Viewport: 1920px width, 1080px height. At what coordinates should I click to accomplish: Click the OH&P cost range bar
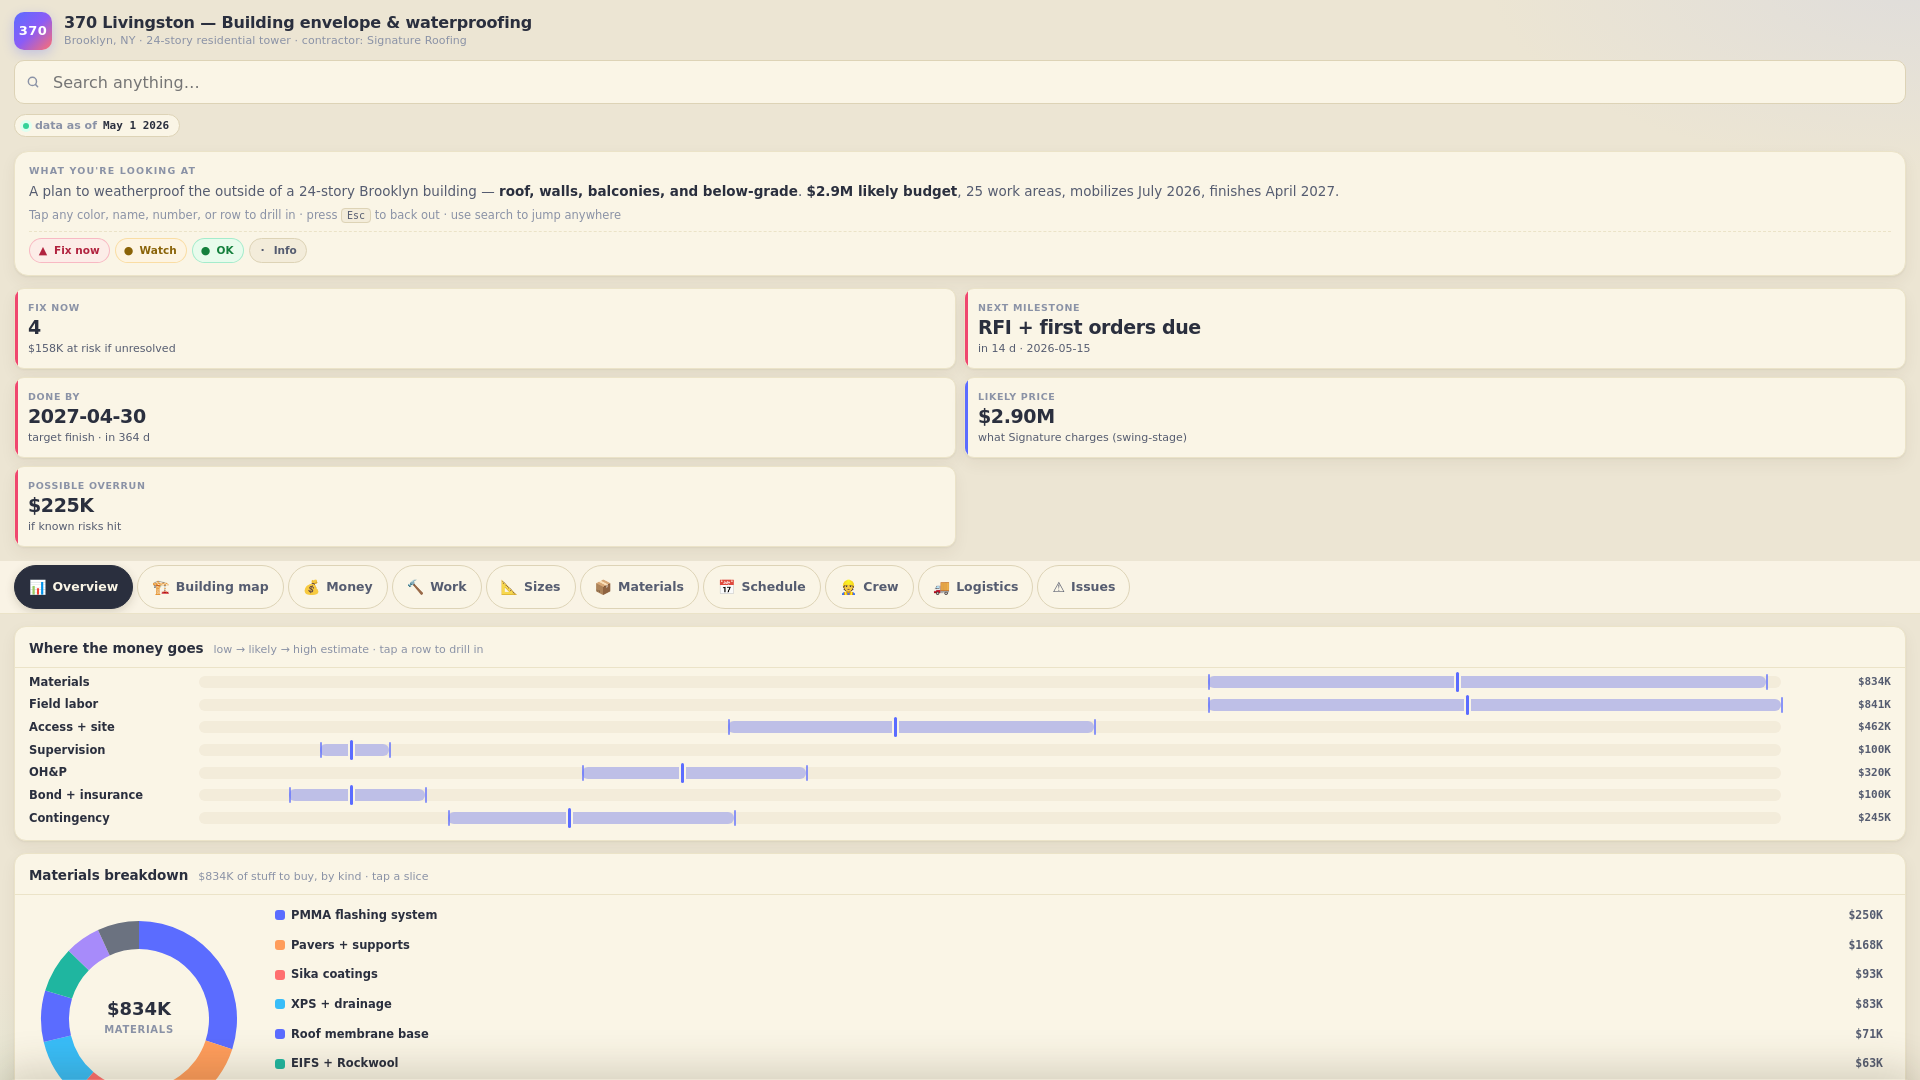pyautogui.click(x=695, y=773)
